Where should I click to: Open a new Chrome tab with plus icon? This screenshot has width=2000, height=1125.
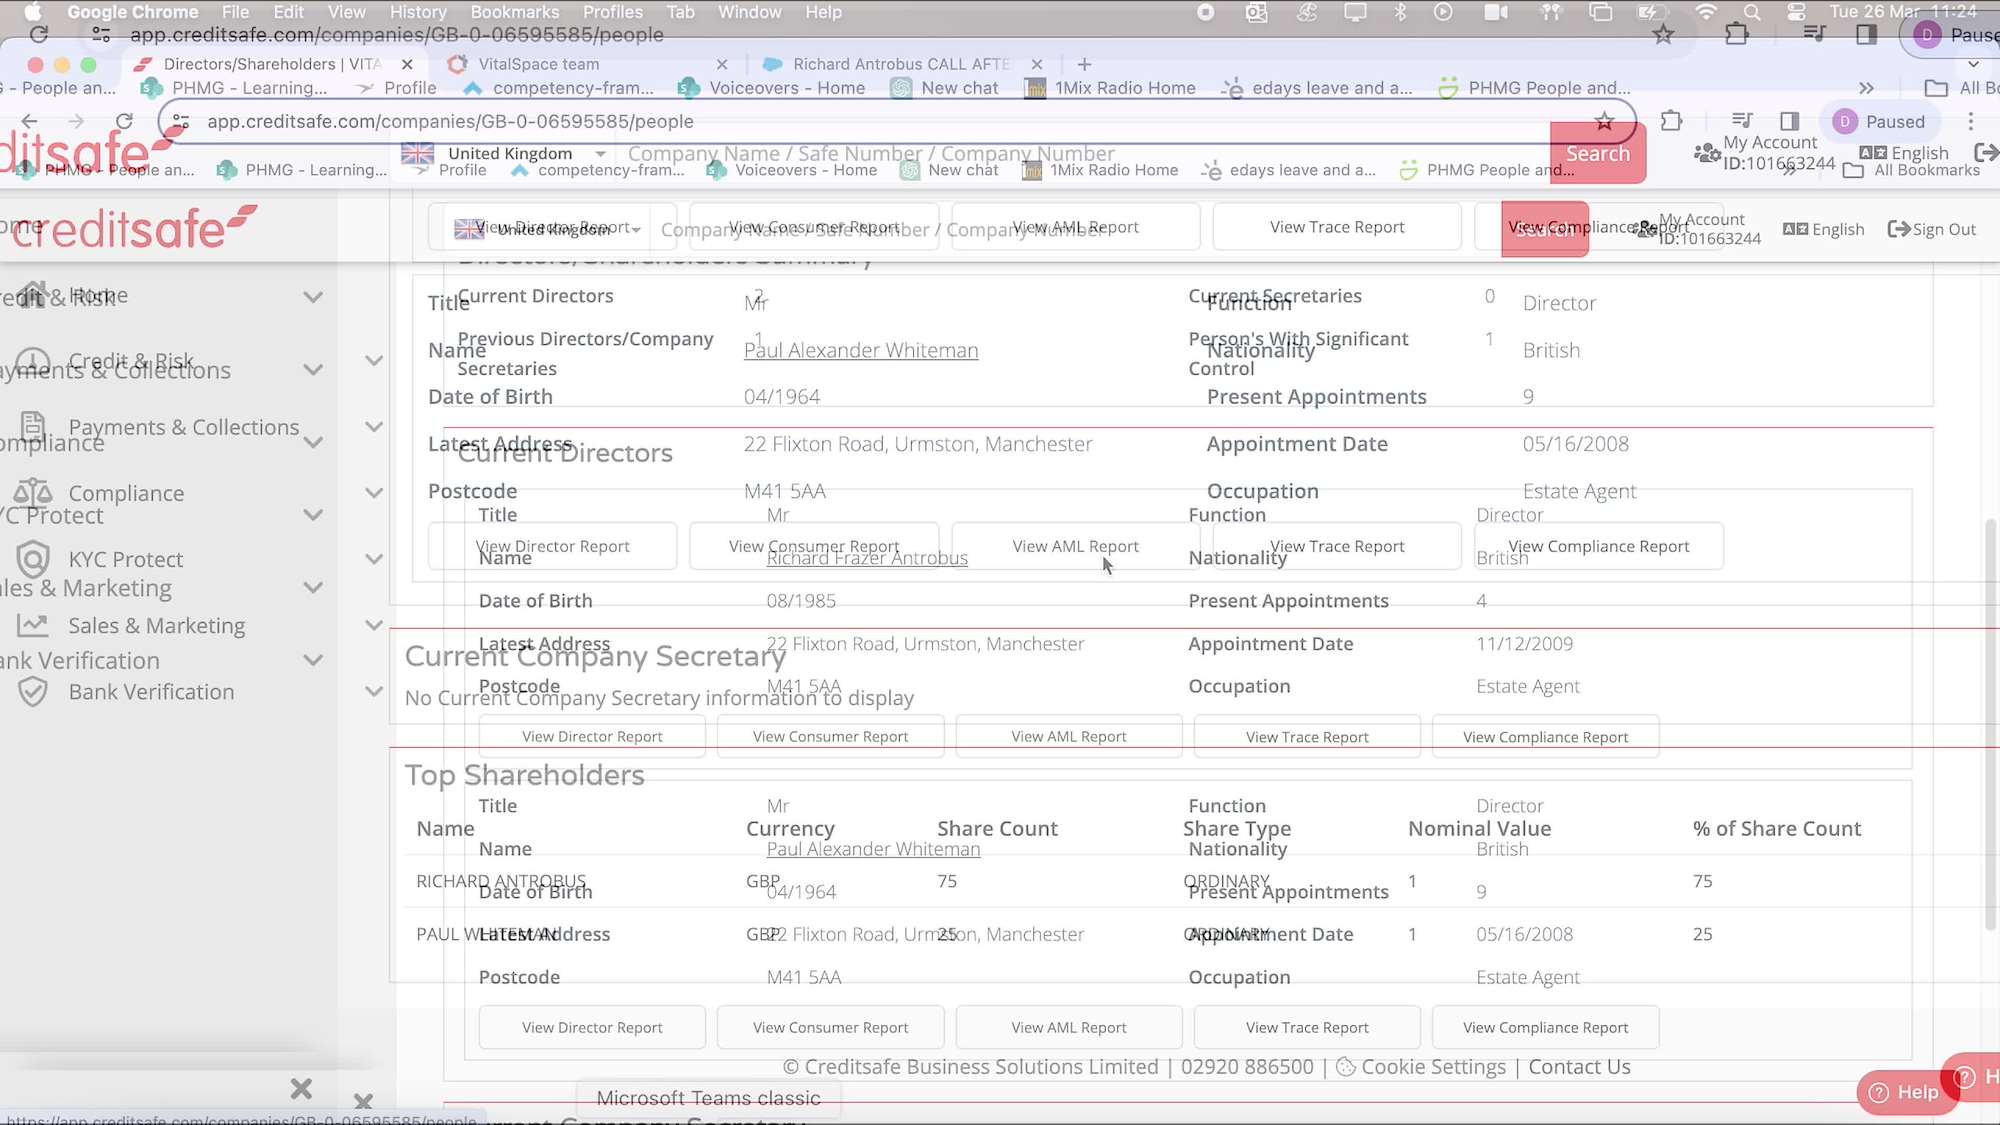(x=1084, y=64)
